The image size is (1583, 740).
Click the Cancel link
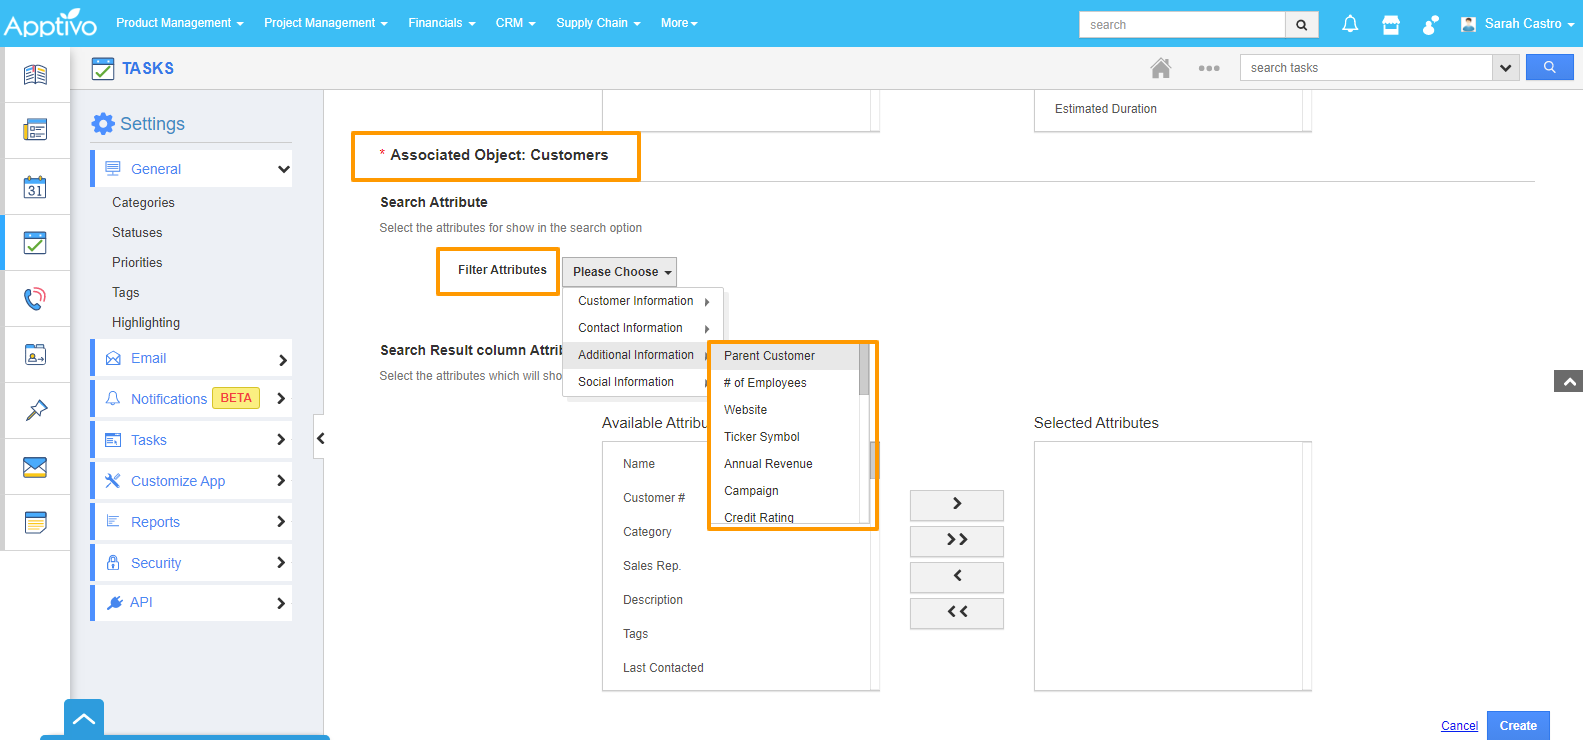[1459, 726]
